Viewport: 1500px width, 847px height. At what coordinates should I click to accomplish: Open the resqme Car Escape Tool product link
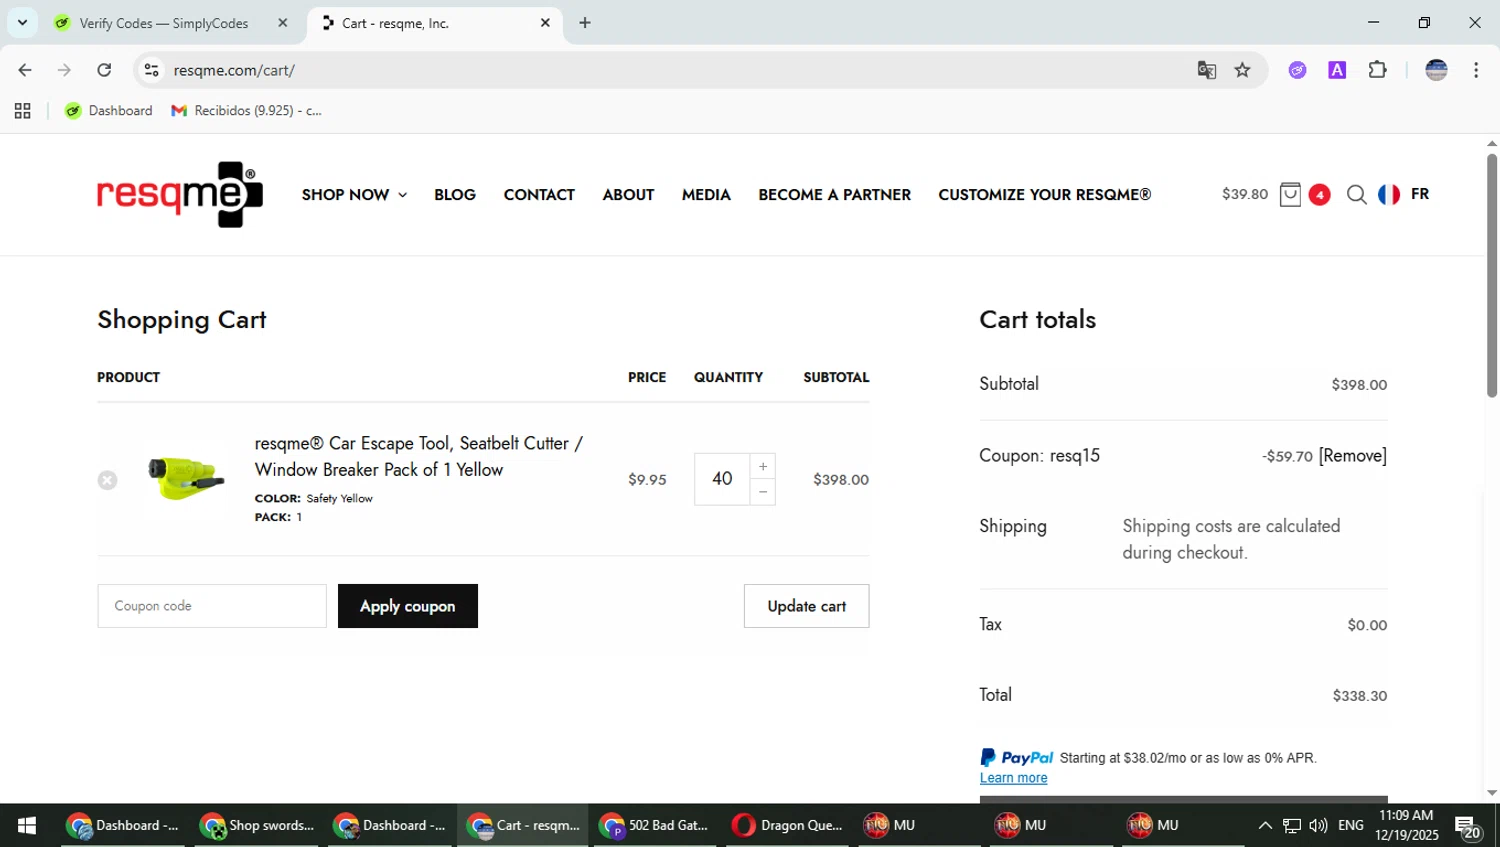pos(419,456)
